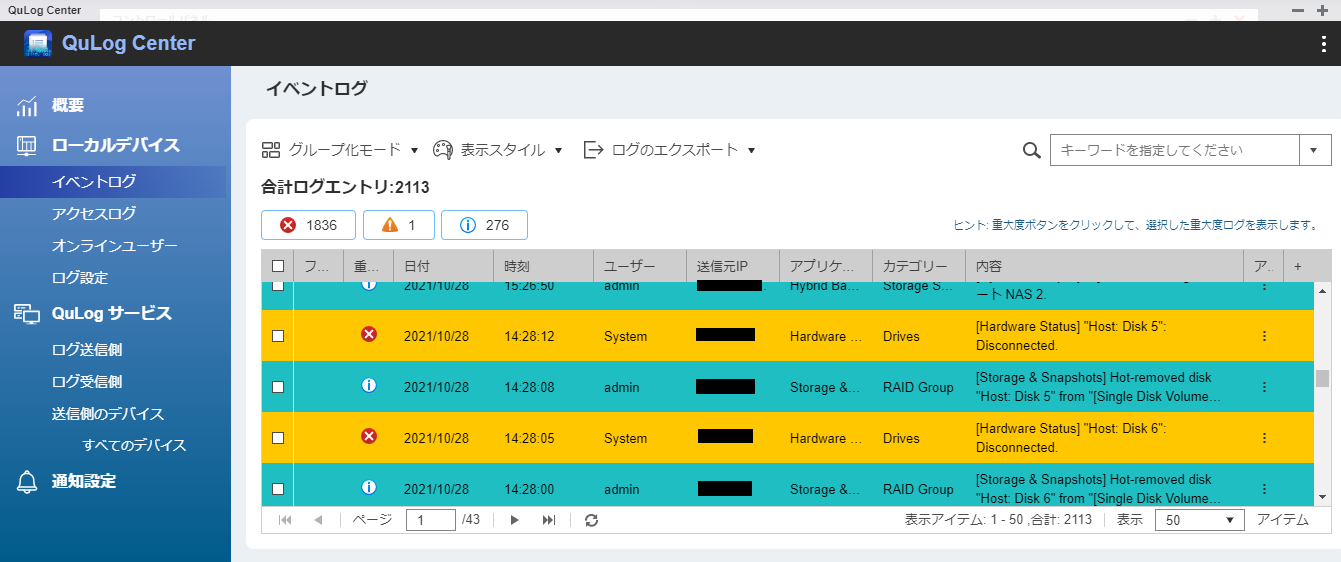The height and width of the screenshot is (562, 1341).
Task: Open action menu for 14:28:12 log row
Action: point(1264,336)
